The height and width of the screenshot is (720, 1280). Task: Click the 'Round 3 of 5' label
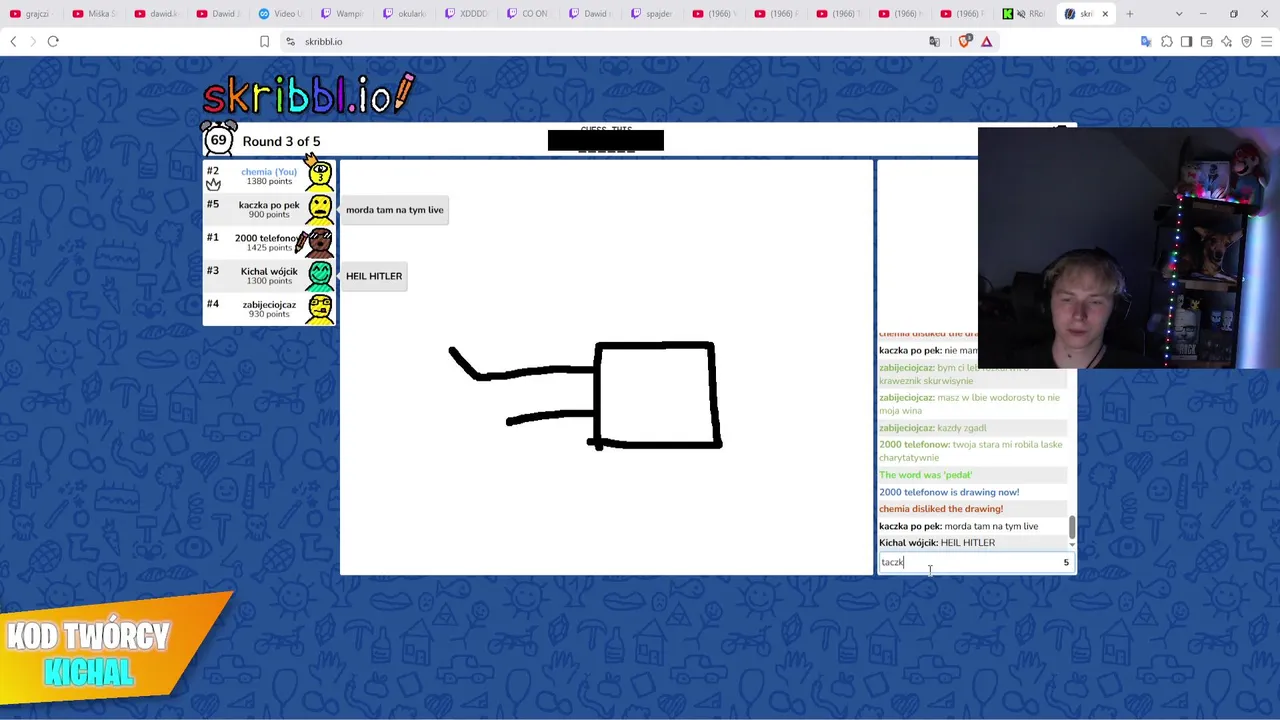[281, 141]
